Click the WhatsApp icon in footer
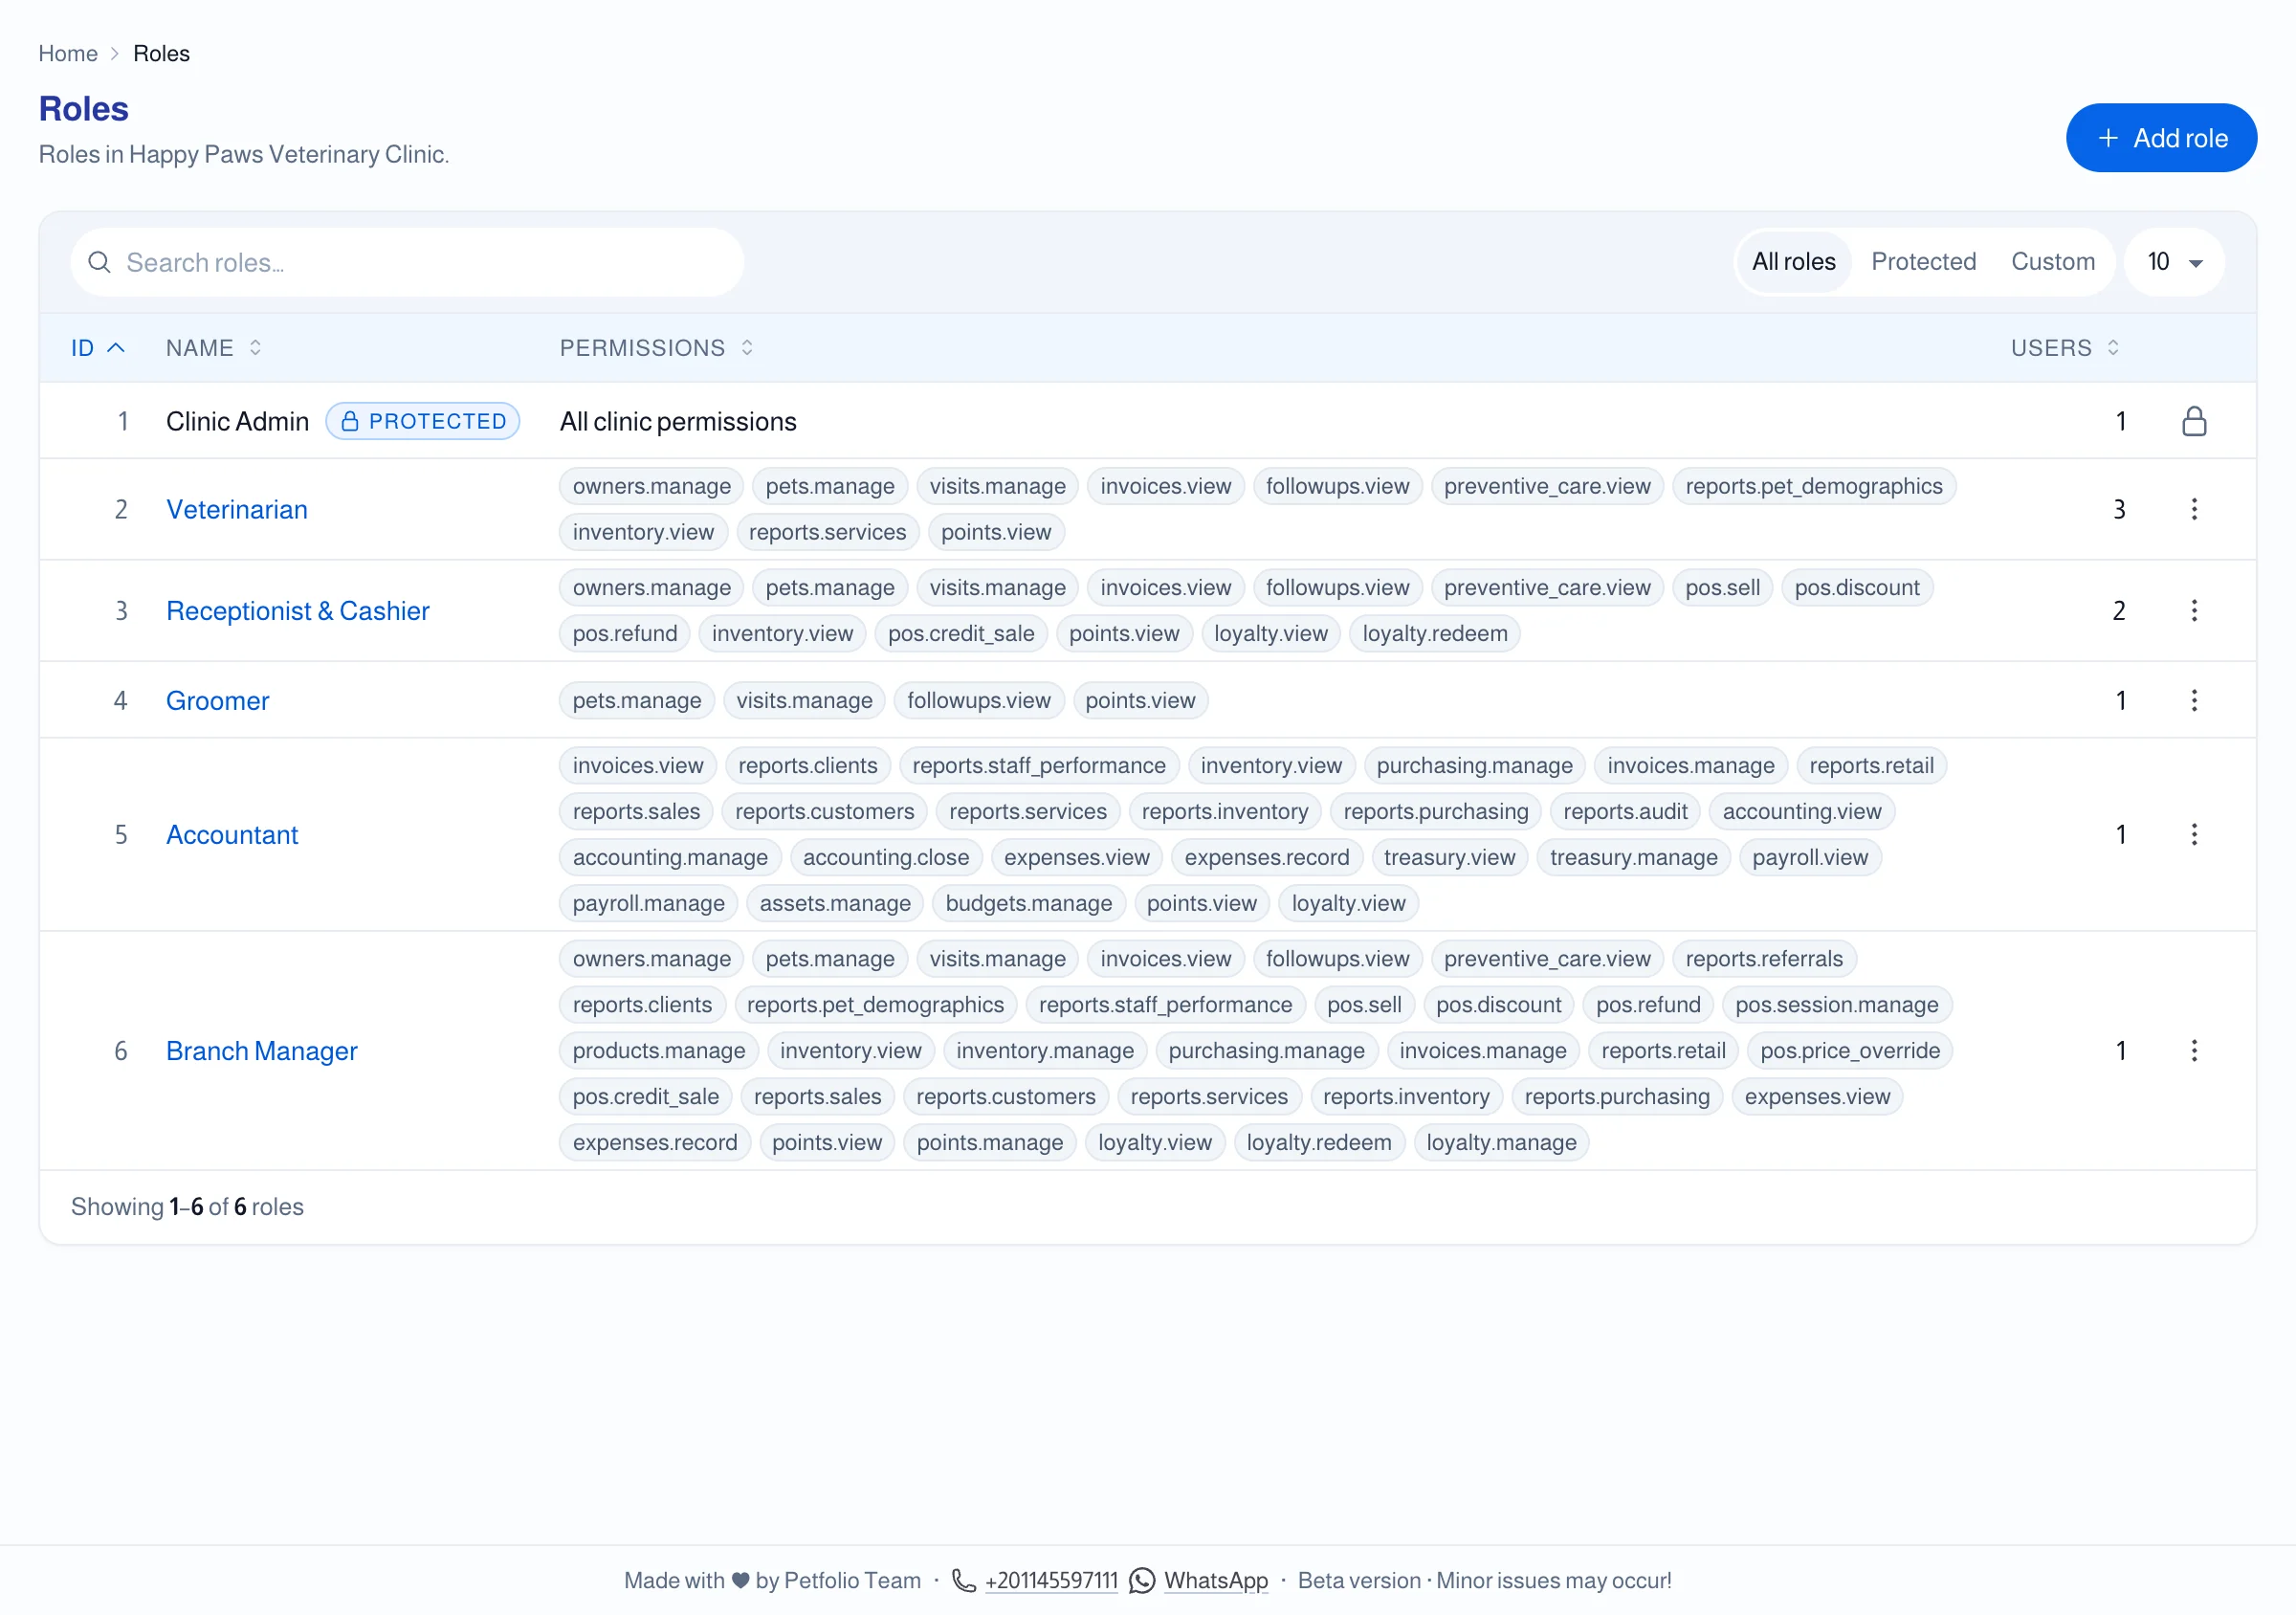This screenshot has width=2296, height=1615. click(x=1141, y=1580)
